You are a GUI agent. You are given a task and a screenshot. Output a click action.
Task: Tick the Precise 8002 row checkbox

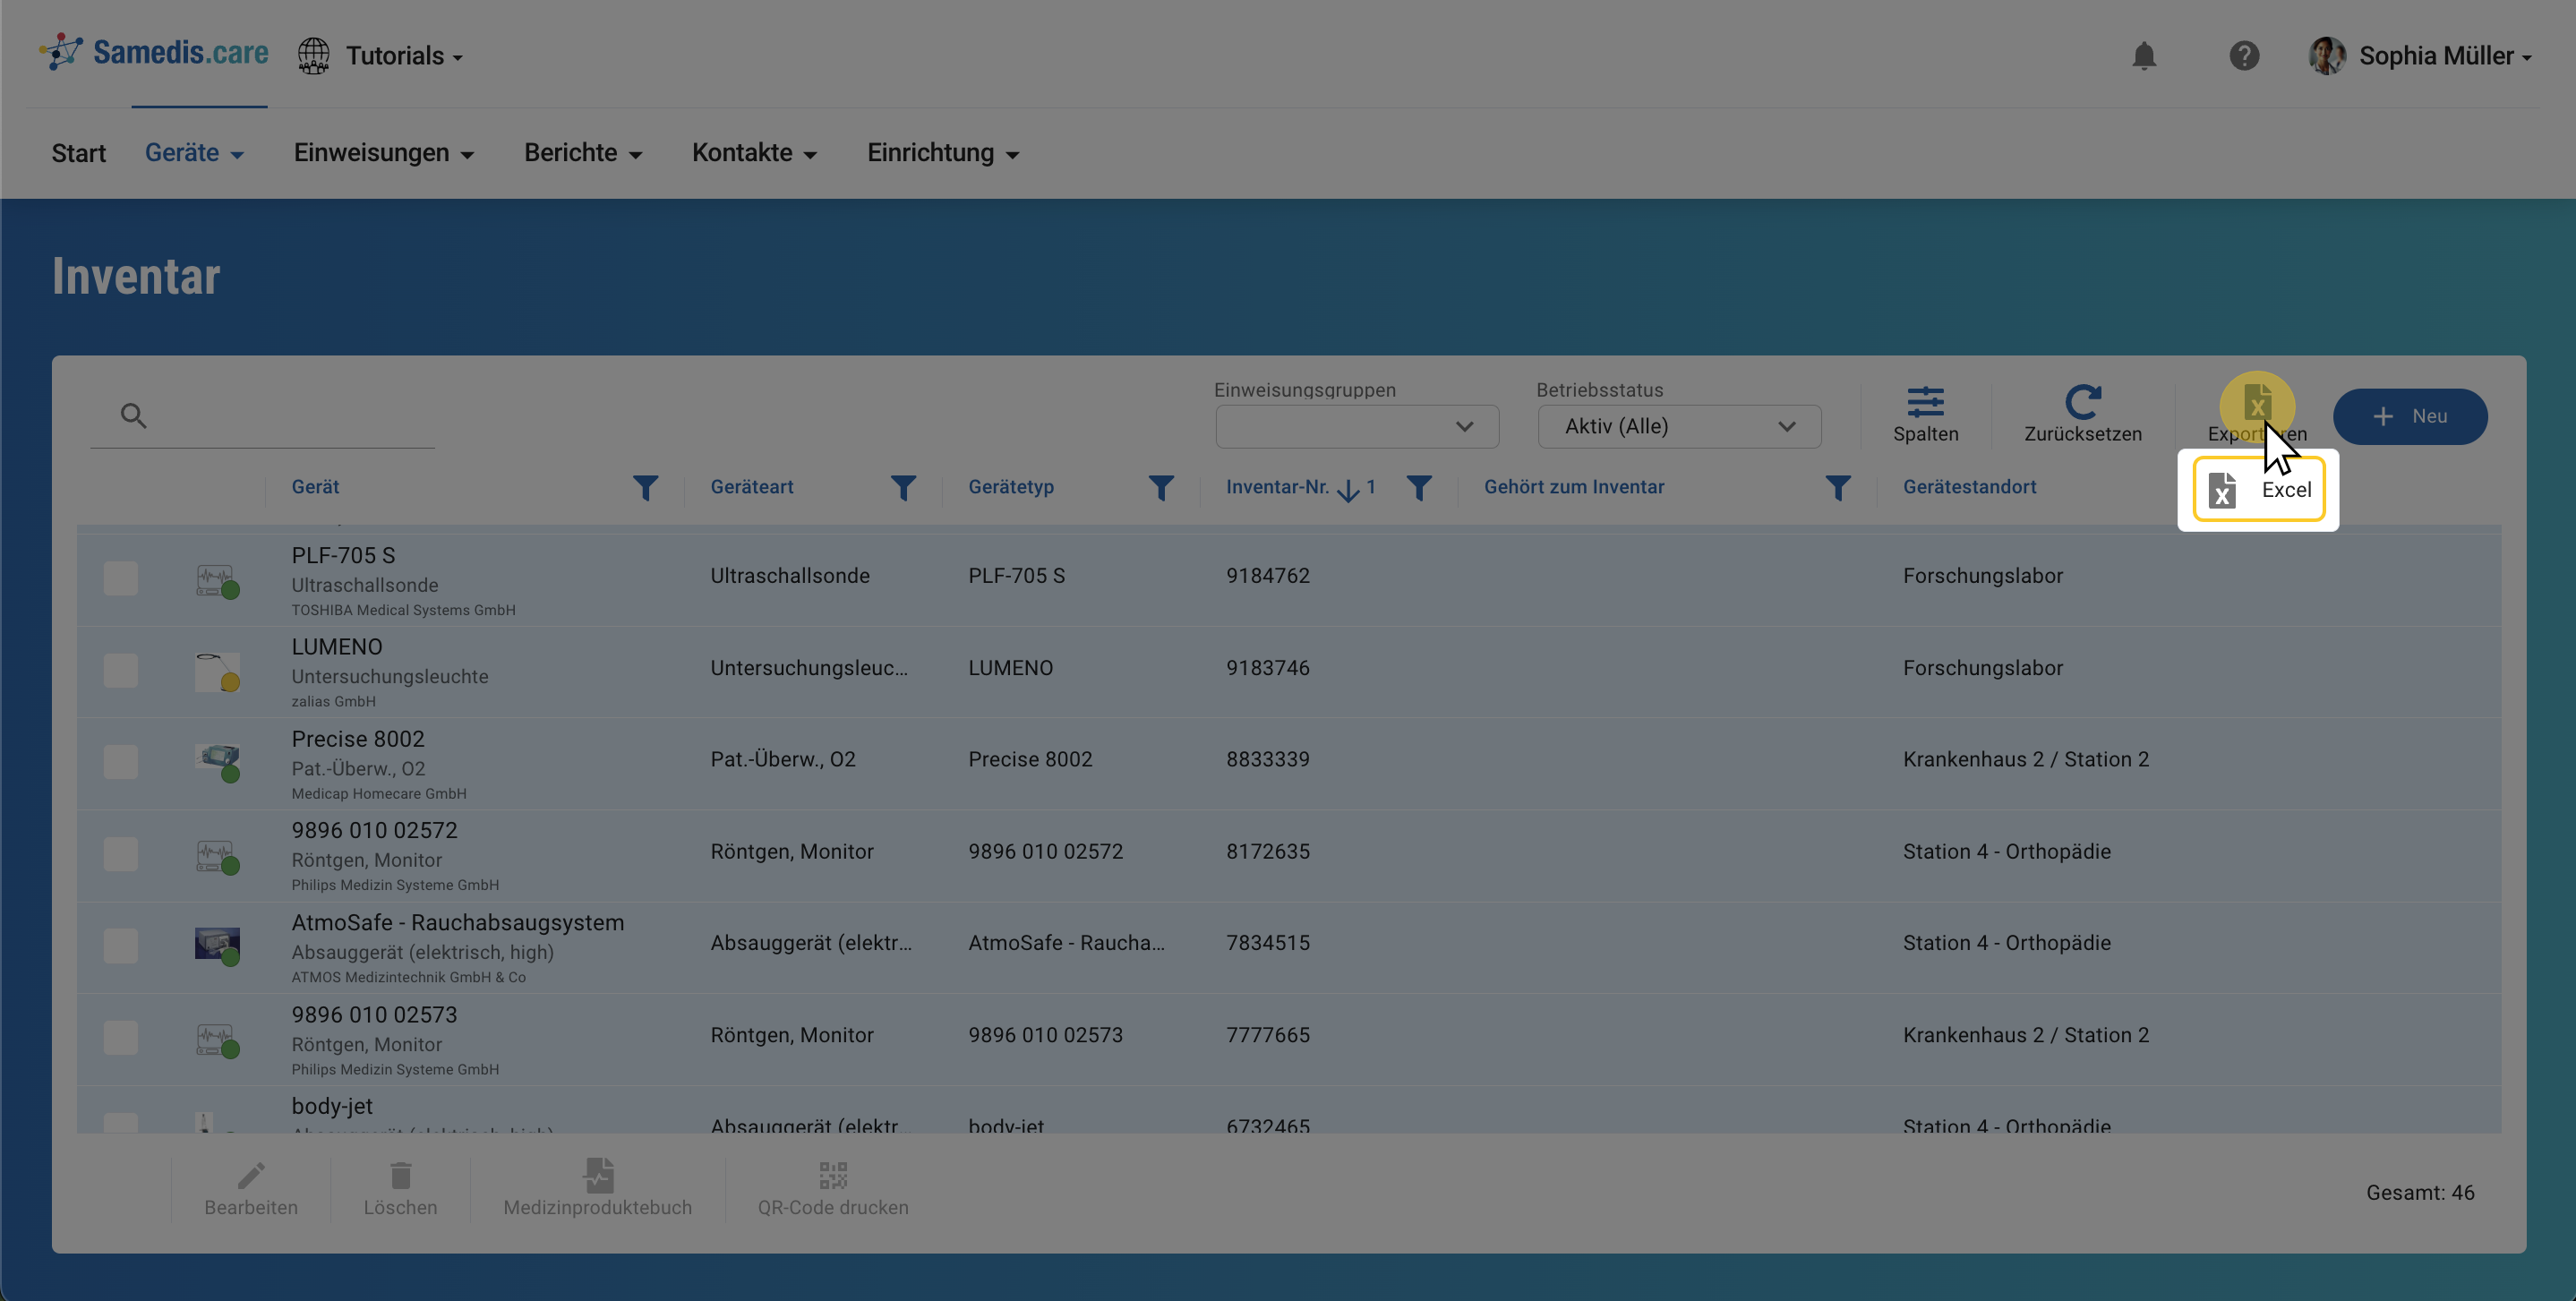click(x=121, y=762)
